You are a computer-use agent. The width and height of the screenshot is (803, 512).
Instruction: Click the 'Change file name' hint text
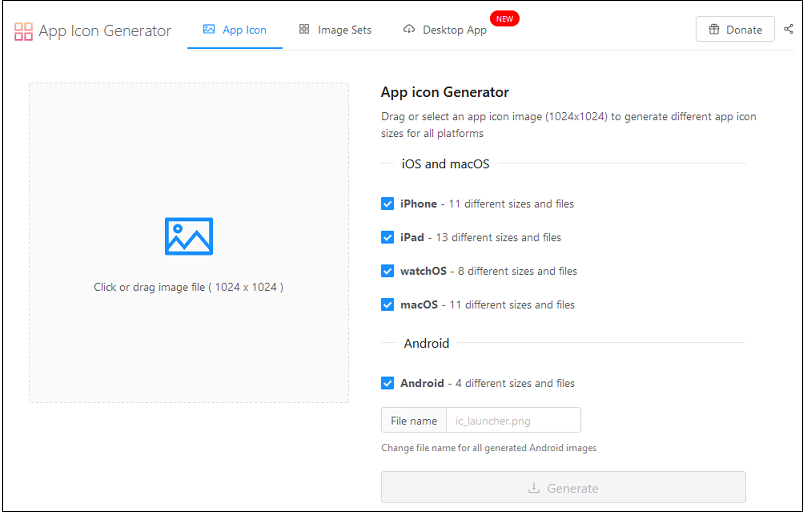[489, 447]
